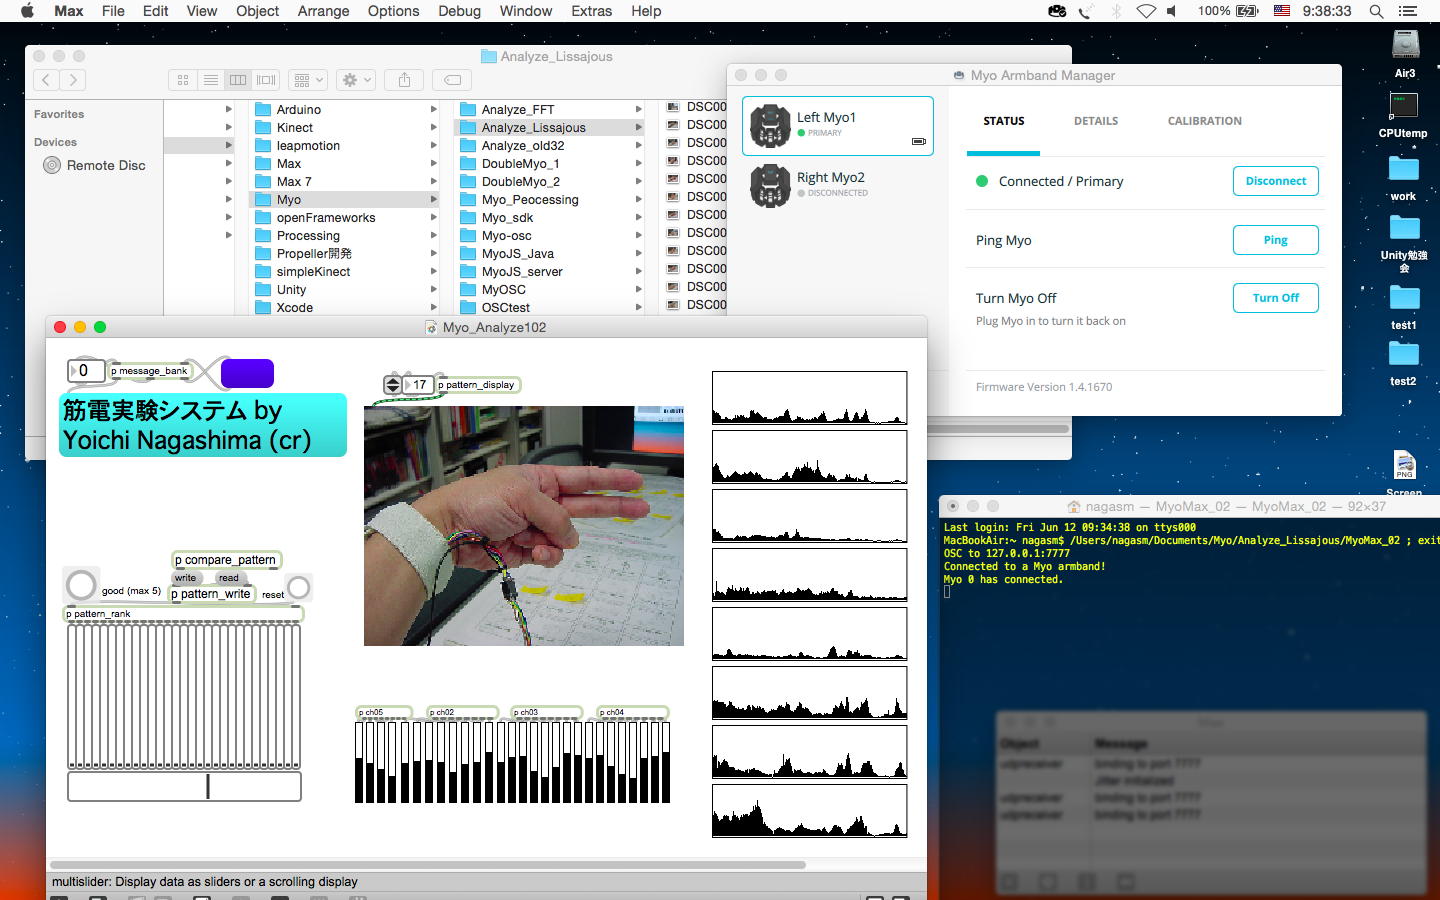Viewport: 1440px width, 900px height.
Task: Open the Extras menu
Action: coord(591,11)
